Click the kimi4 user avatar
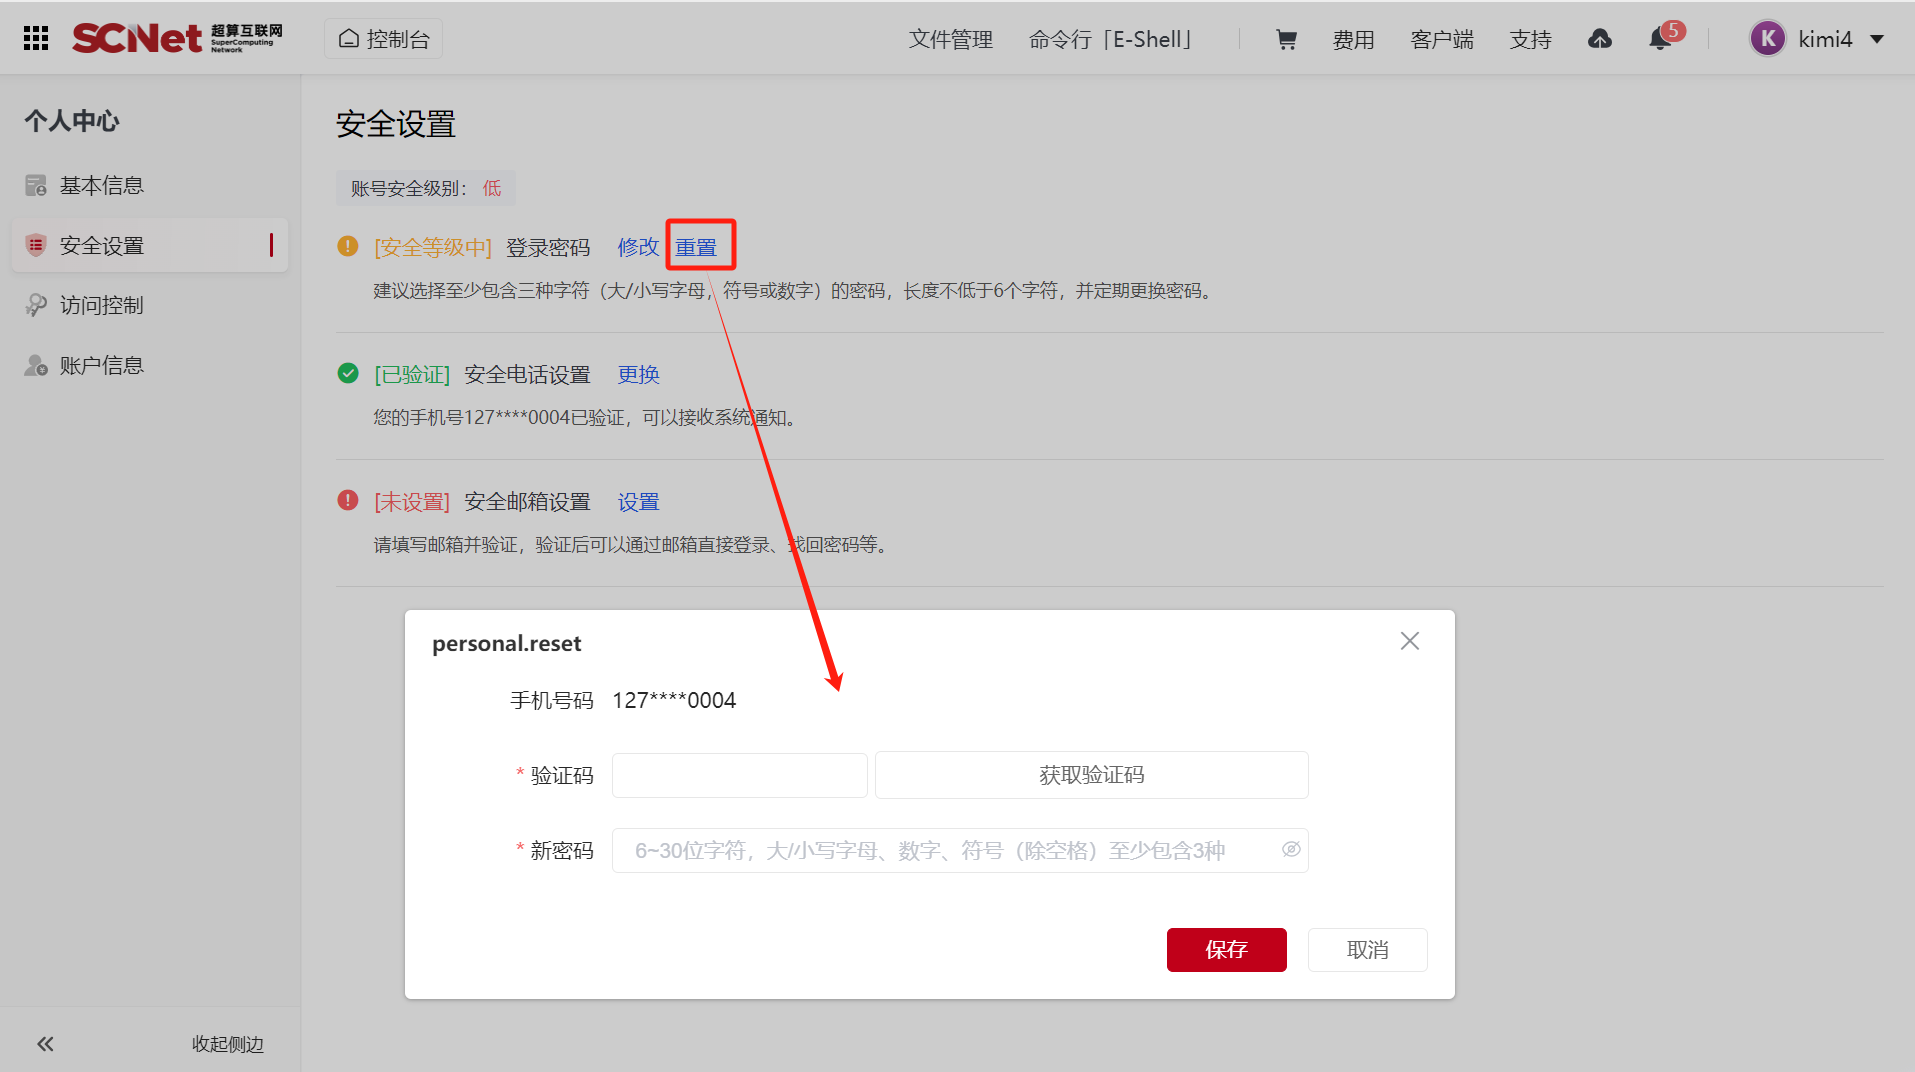The height and width of the screenshot is (1072, 1915). coord(1767,39)
